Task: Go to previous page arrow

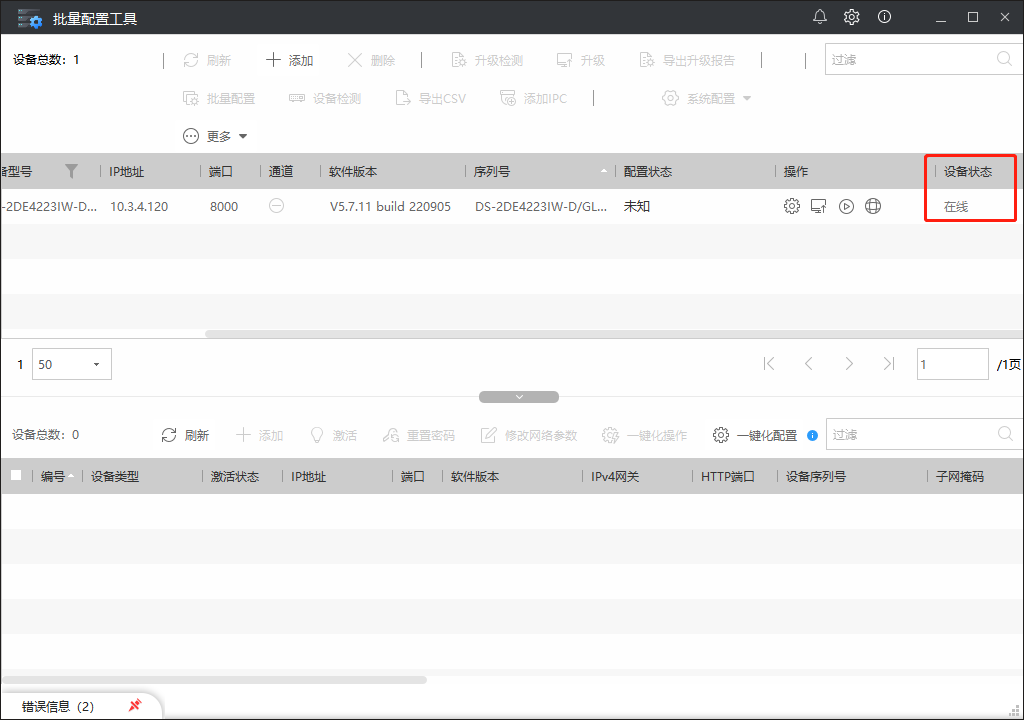Action: (808, 364)
